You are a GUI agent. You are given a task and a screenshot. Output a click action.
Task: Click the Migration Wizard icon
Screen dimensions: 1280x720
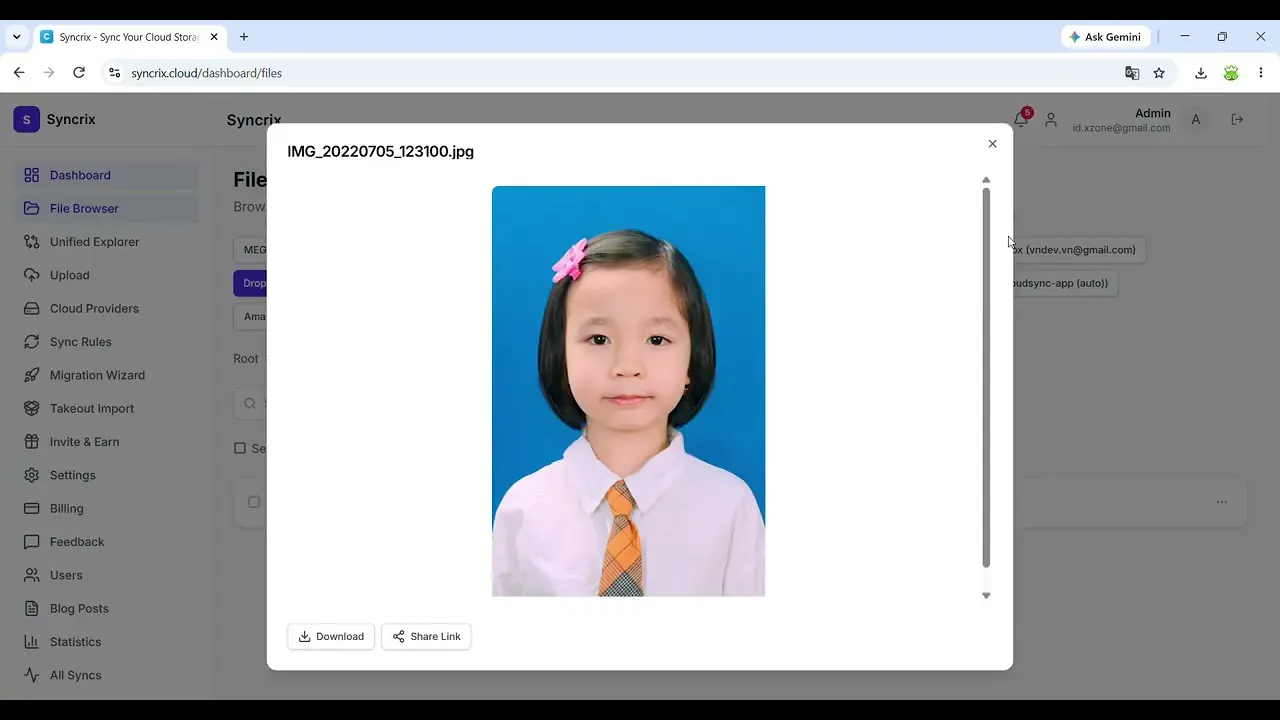tap(31, 375)
